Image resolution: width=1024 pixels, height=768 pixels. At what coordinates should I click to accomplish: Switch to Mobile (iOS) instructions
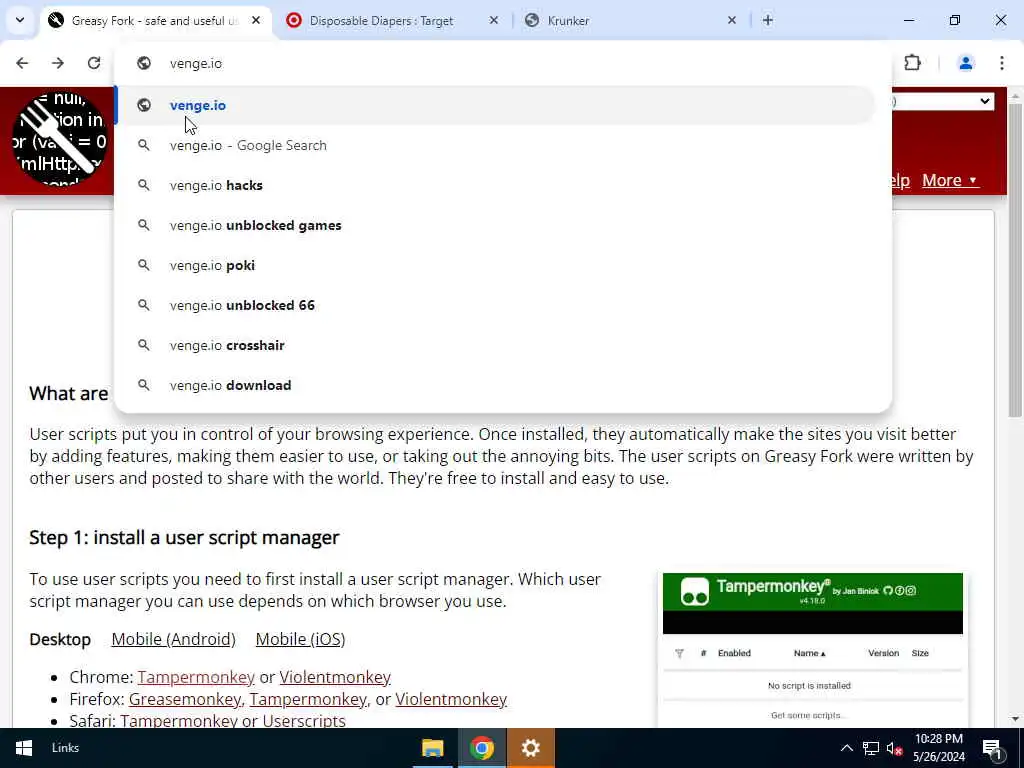coord(300,639)
